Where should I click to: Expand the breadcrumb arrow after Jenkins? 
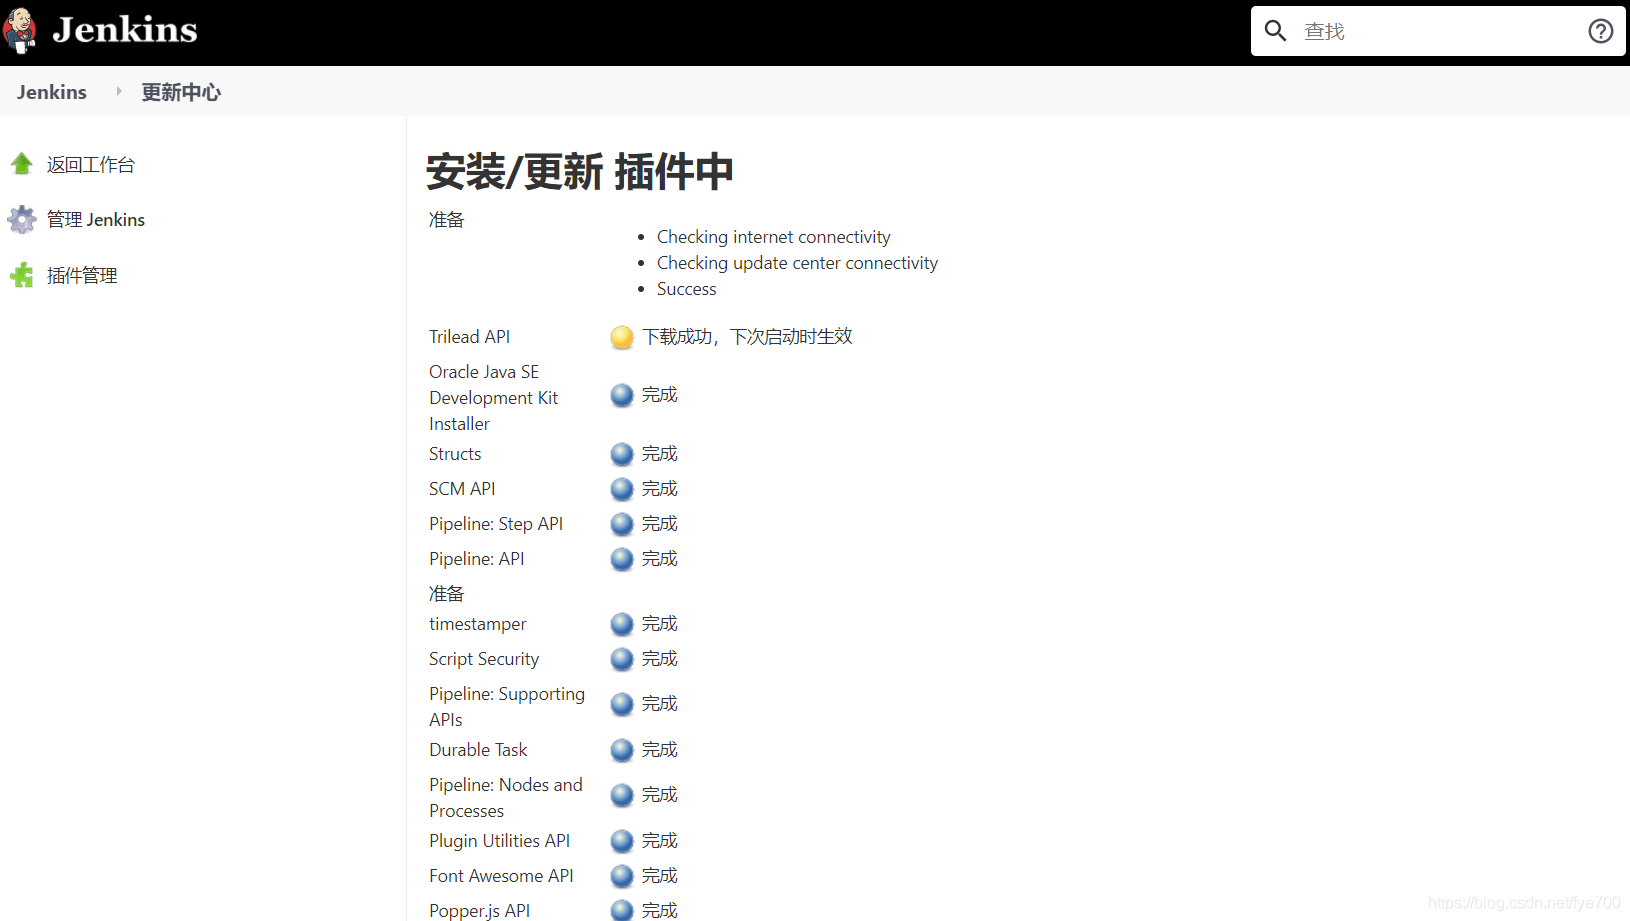pyautogui.click(x=119, y=91)
